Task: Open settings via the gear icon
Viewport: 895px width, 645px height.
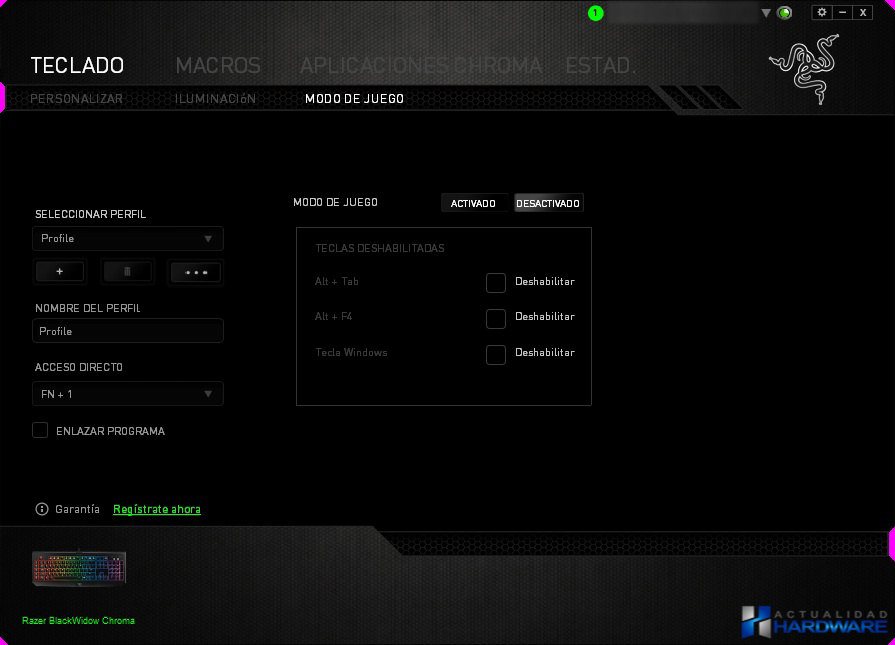Action: click(x=822, y=12)
